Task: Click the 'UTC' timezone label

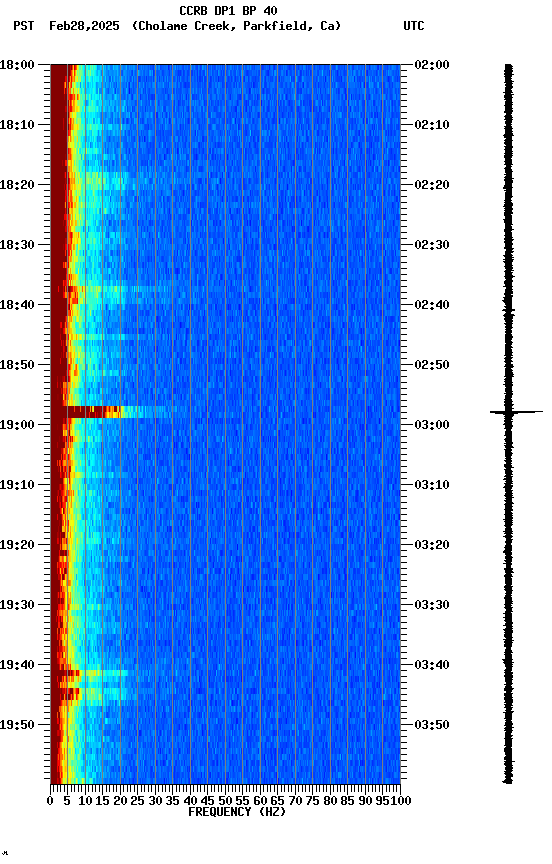Action: pyautogui.click(x=414, y=26)
